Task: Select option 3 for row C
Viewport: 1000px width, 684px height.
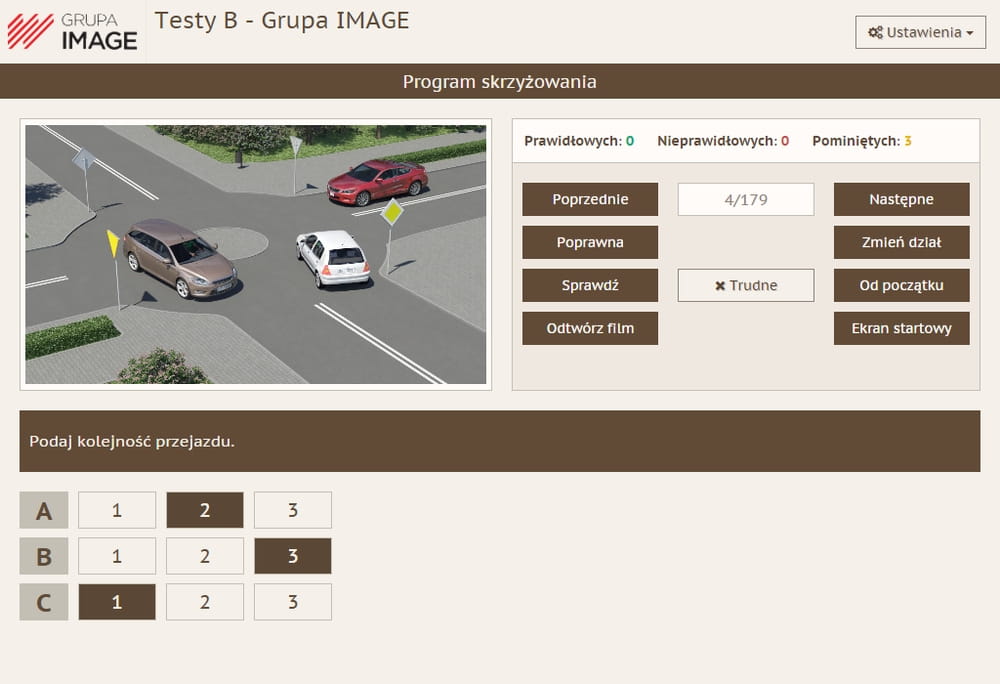Action: click(x=293, y=602)
